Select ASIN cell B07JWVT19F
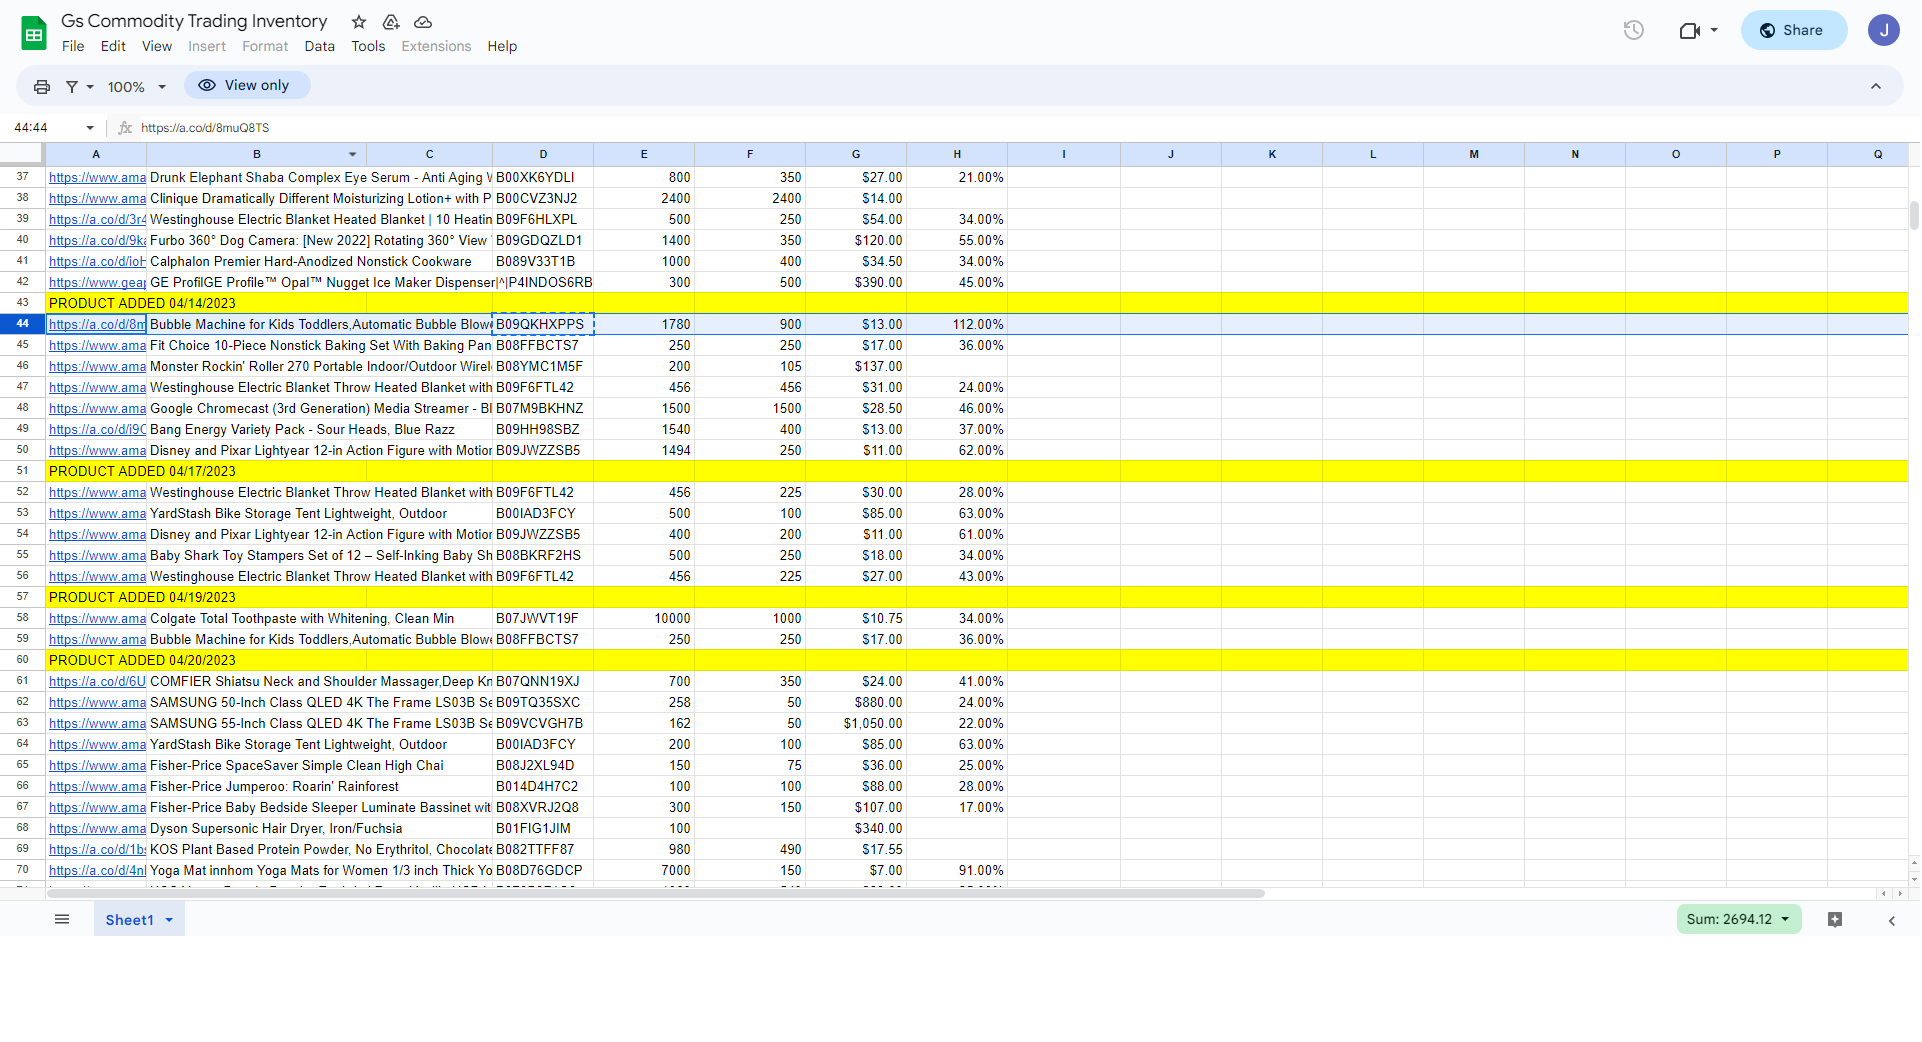This screenshot has width=1922, height=1042. (x=543, y=618)
